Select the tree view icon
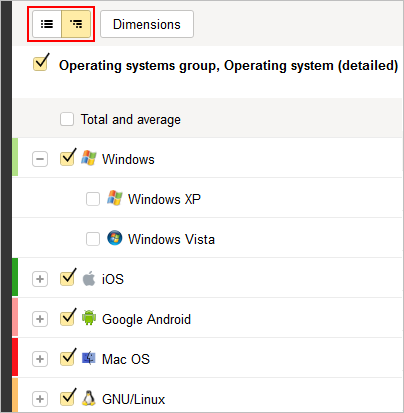 (76, 24)
